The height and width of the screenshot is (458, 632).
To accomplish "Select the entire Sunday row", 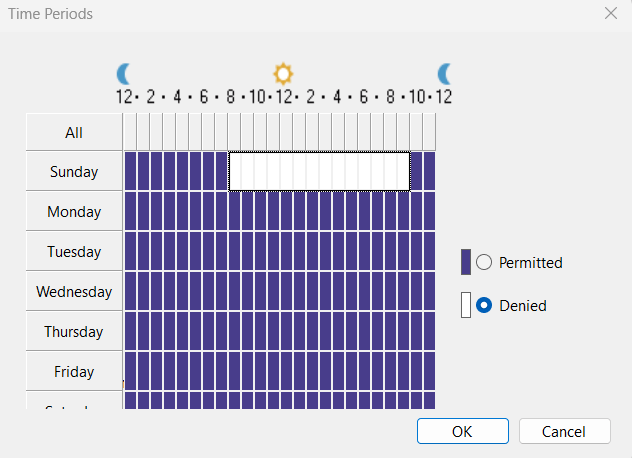I will pos(74,172).
